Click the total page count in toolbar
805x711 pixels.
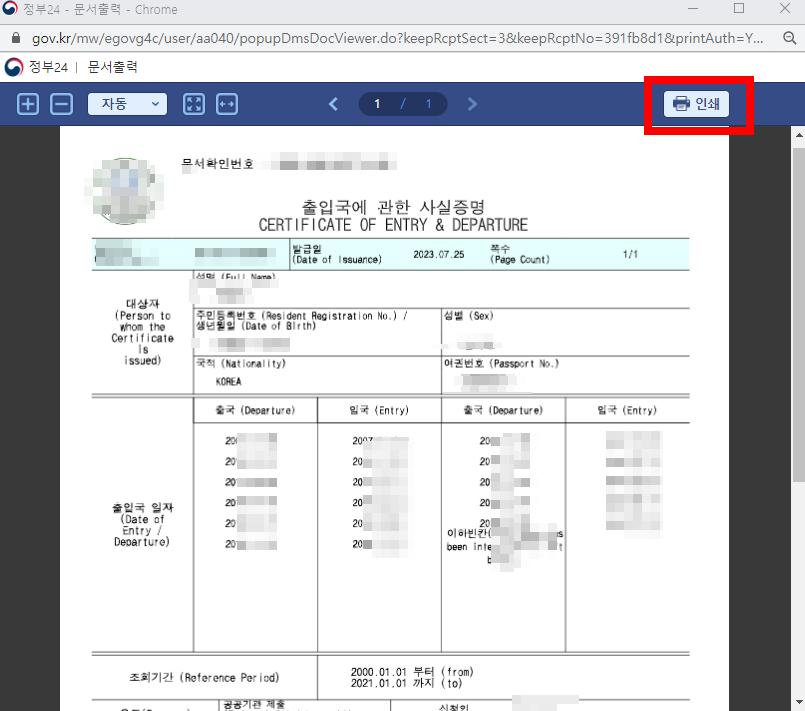[429, 104]
